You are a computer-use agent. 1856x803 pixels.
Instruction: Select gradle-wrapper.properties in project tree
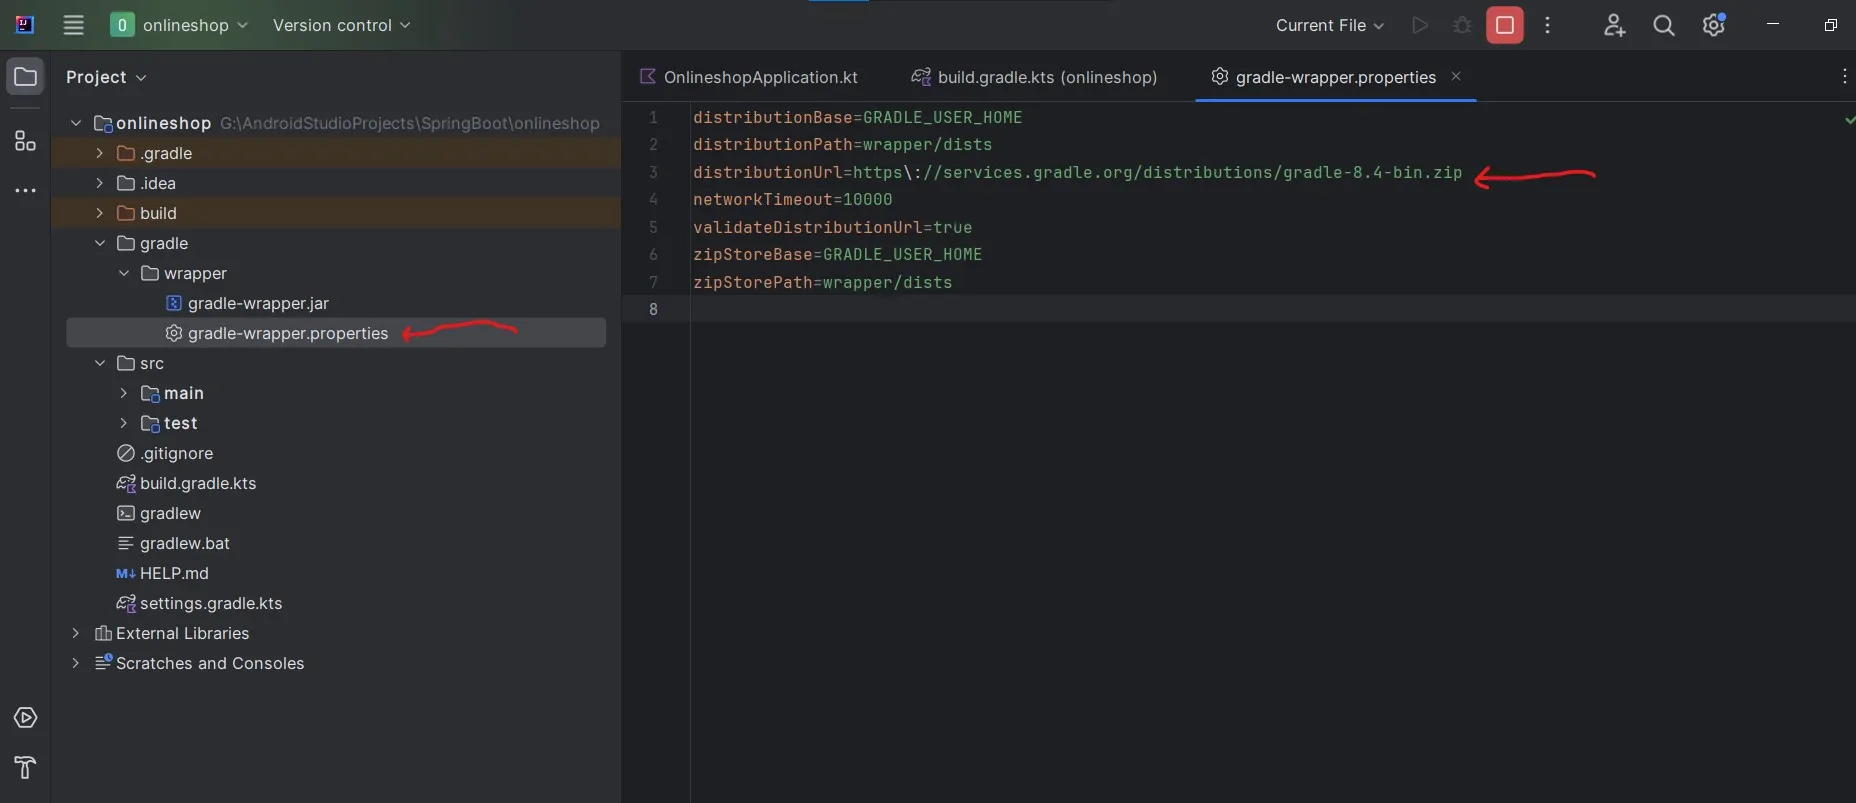pos(288,333)
